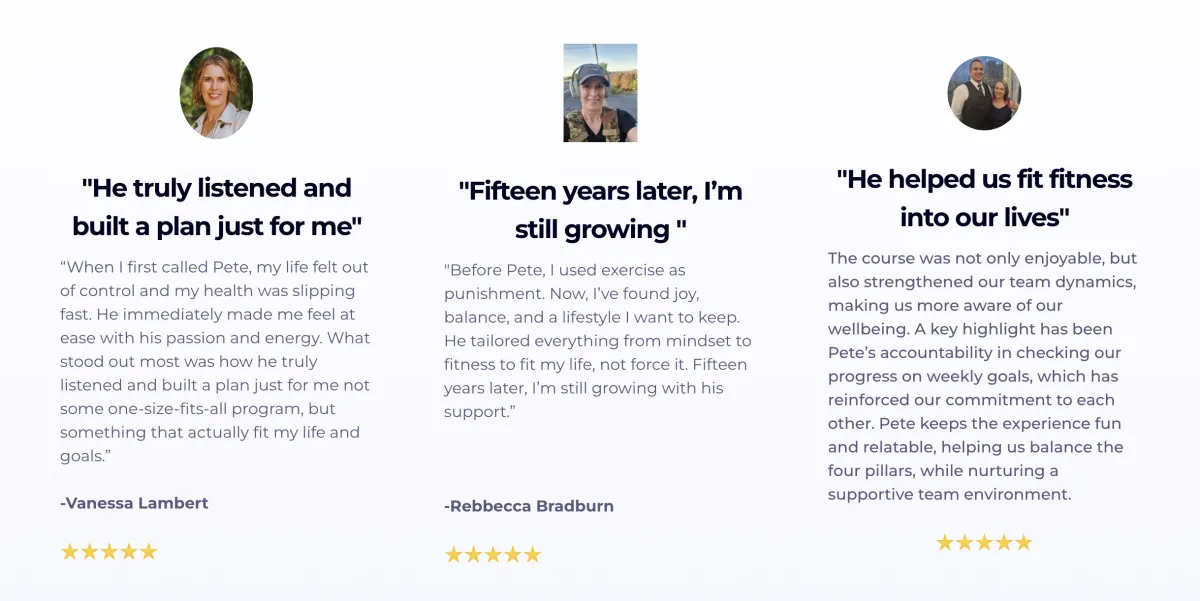Image resolution: width=1200 pixels, height=601 pixels.
Task: Click Vanessa Lambert's oval profile photo
Action: pyautogui.click(x=216, y=93)
